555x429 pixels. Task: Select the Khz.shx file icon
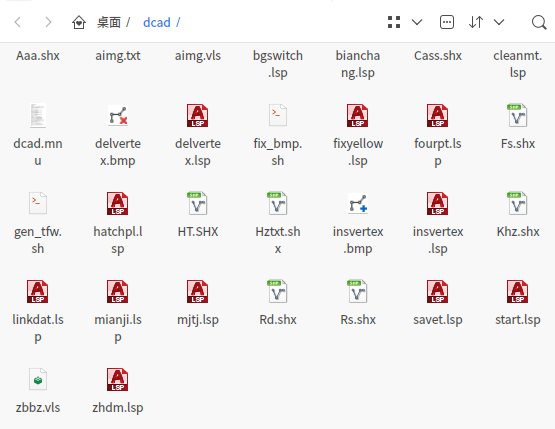click(517, 204)
